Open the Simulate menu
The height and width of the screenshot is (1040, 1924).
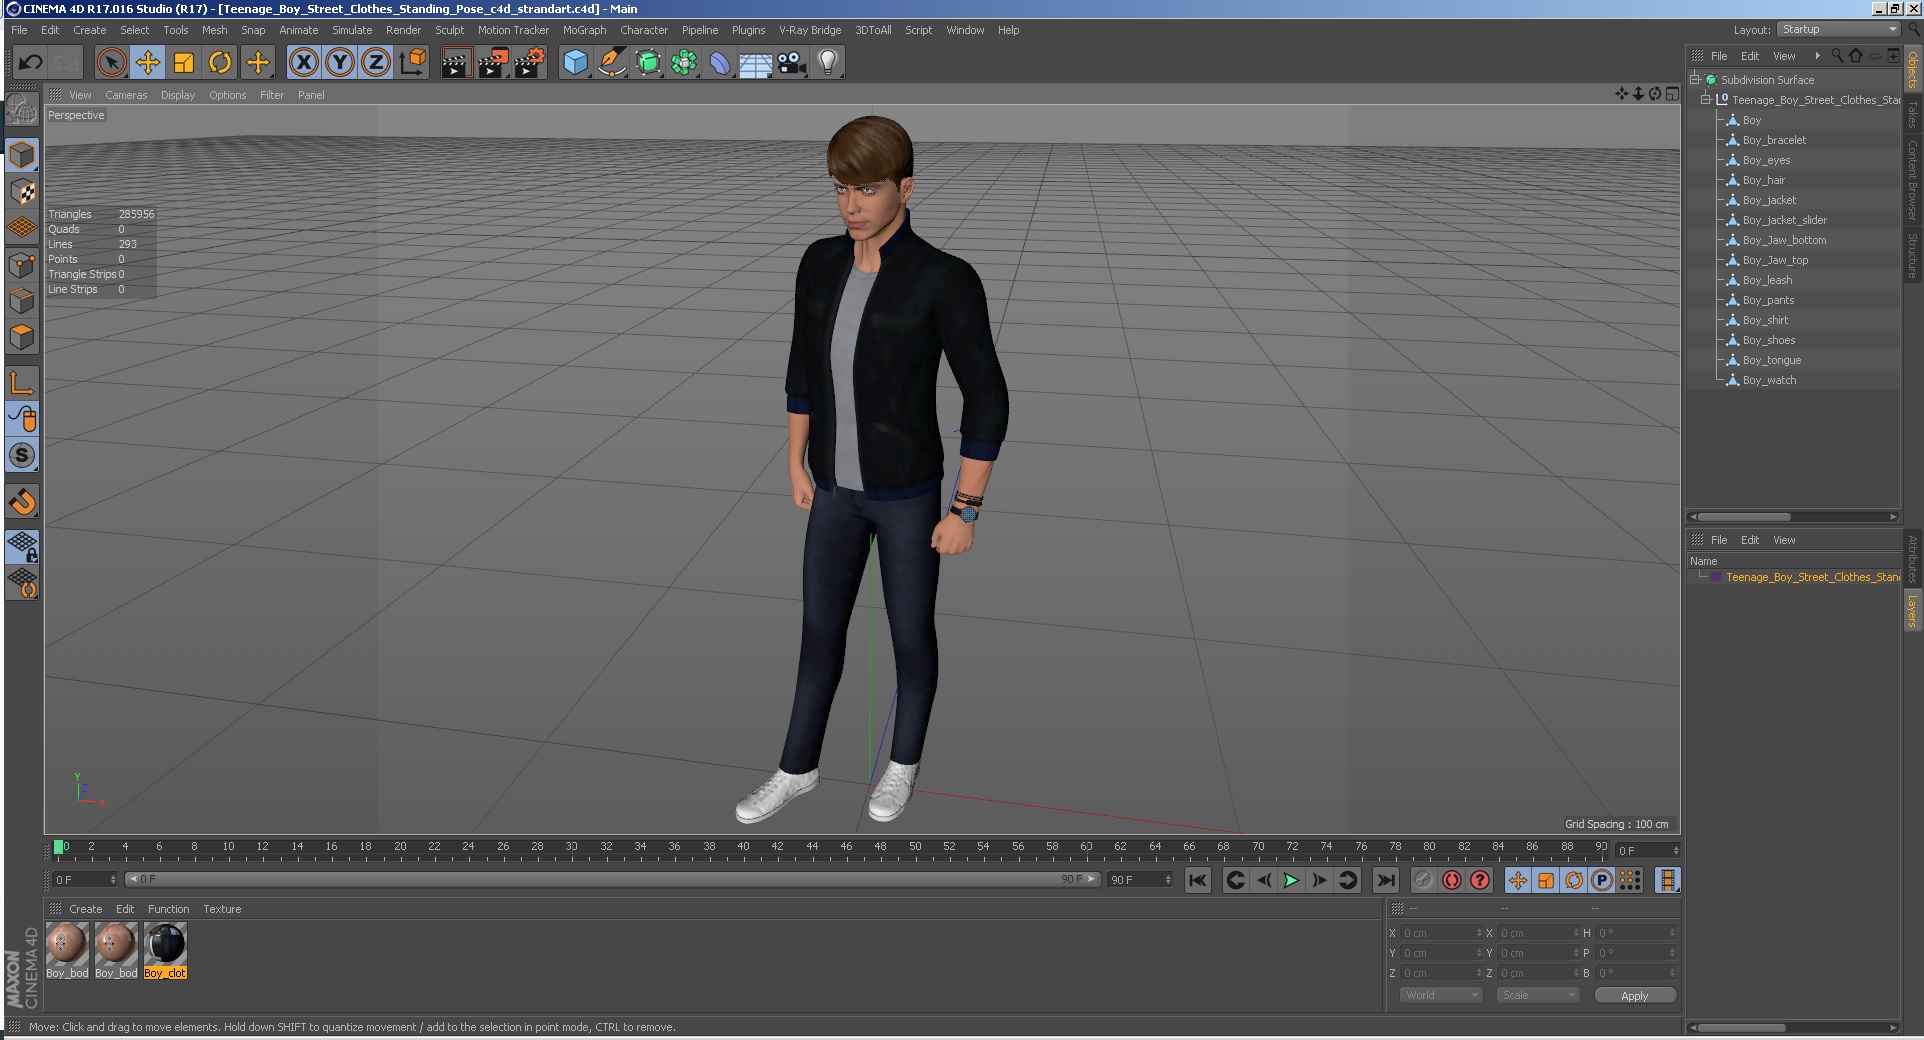[x=352, y=30]
